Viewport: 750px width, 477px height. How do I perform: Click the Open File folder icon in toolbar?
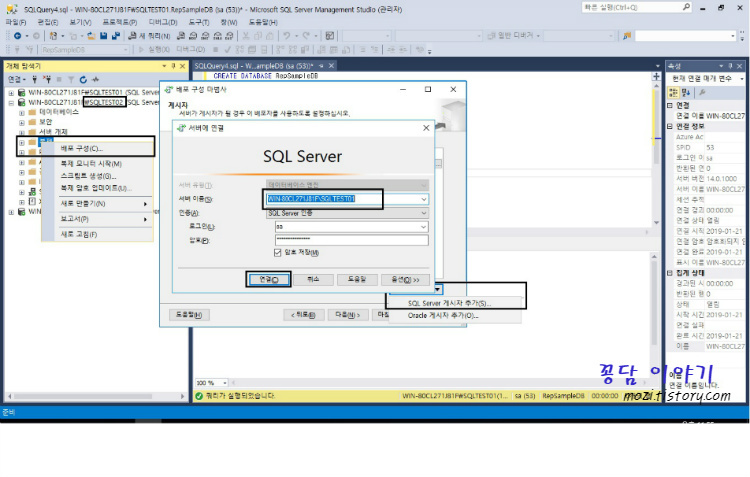91,36
